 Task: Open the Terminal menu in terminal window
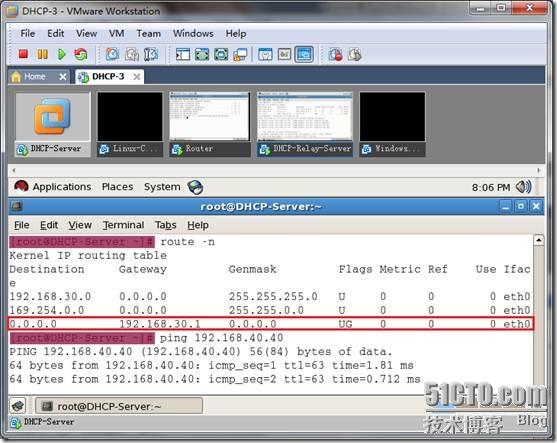123,225
